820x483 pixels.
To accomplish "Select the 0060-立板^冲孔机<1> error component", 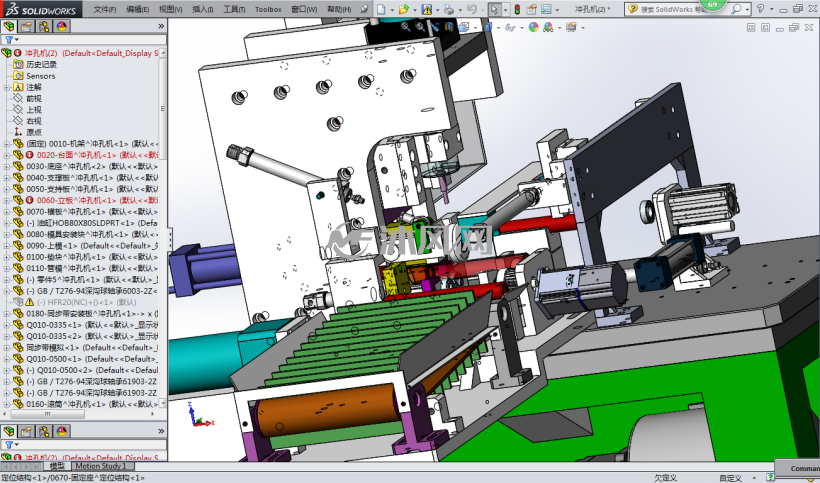I will [x=97, y=200].
